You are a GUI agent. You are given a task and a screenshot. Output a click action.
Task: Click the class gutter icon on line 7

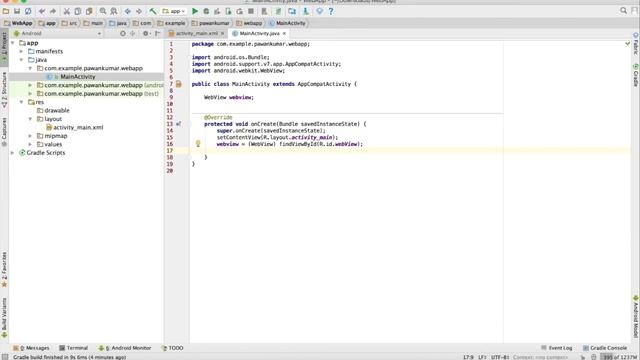pyautogui.click(x=178, y=84)
